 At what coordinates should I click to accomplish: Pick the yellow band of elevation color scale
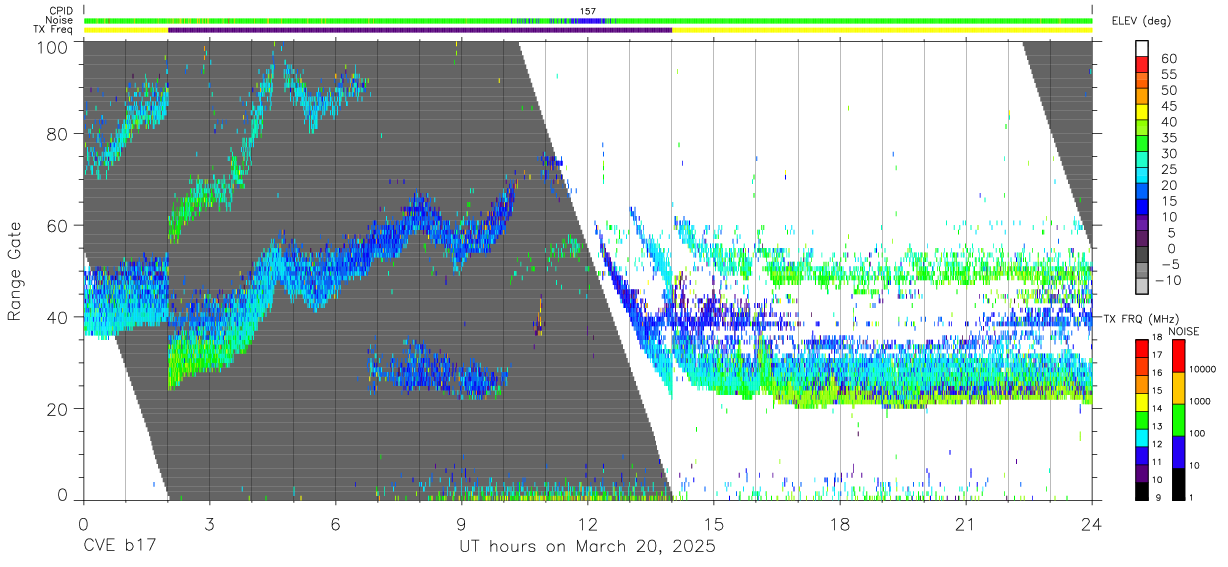pyautogui.click(x=1142, y=112)
